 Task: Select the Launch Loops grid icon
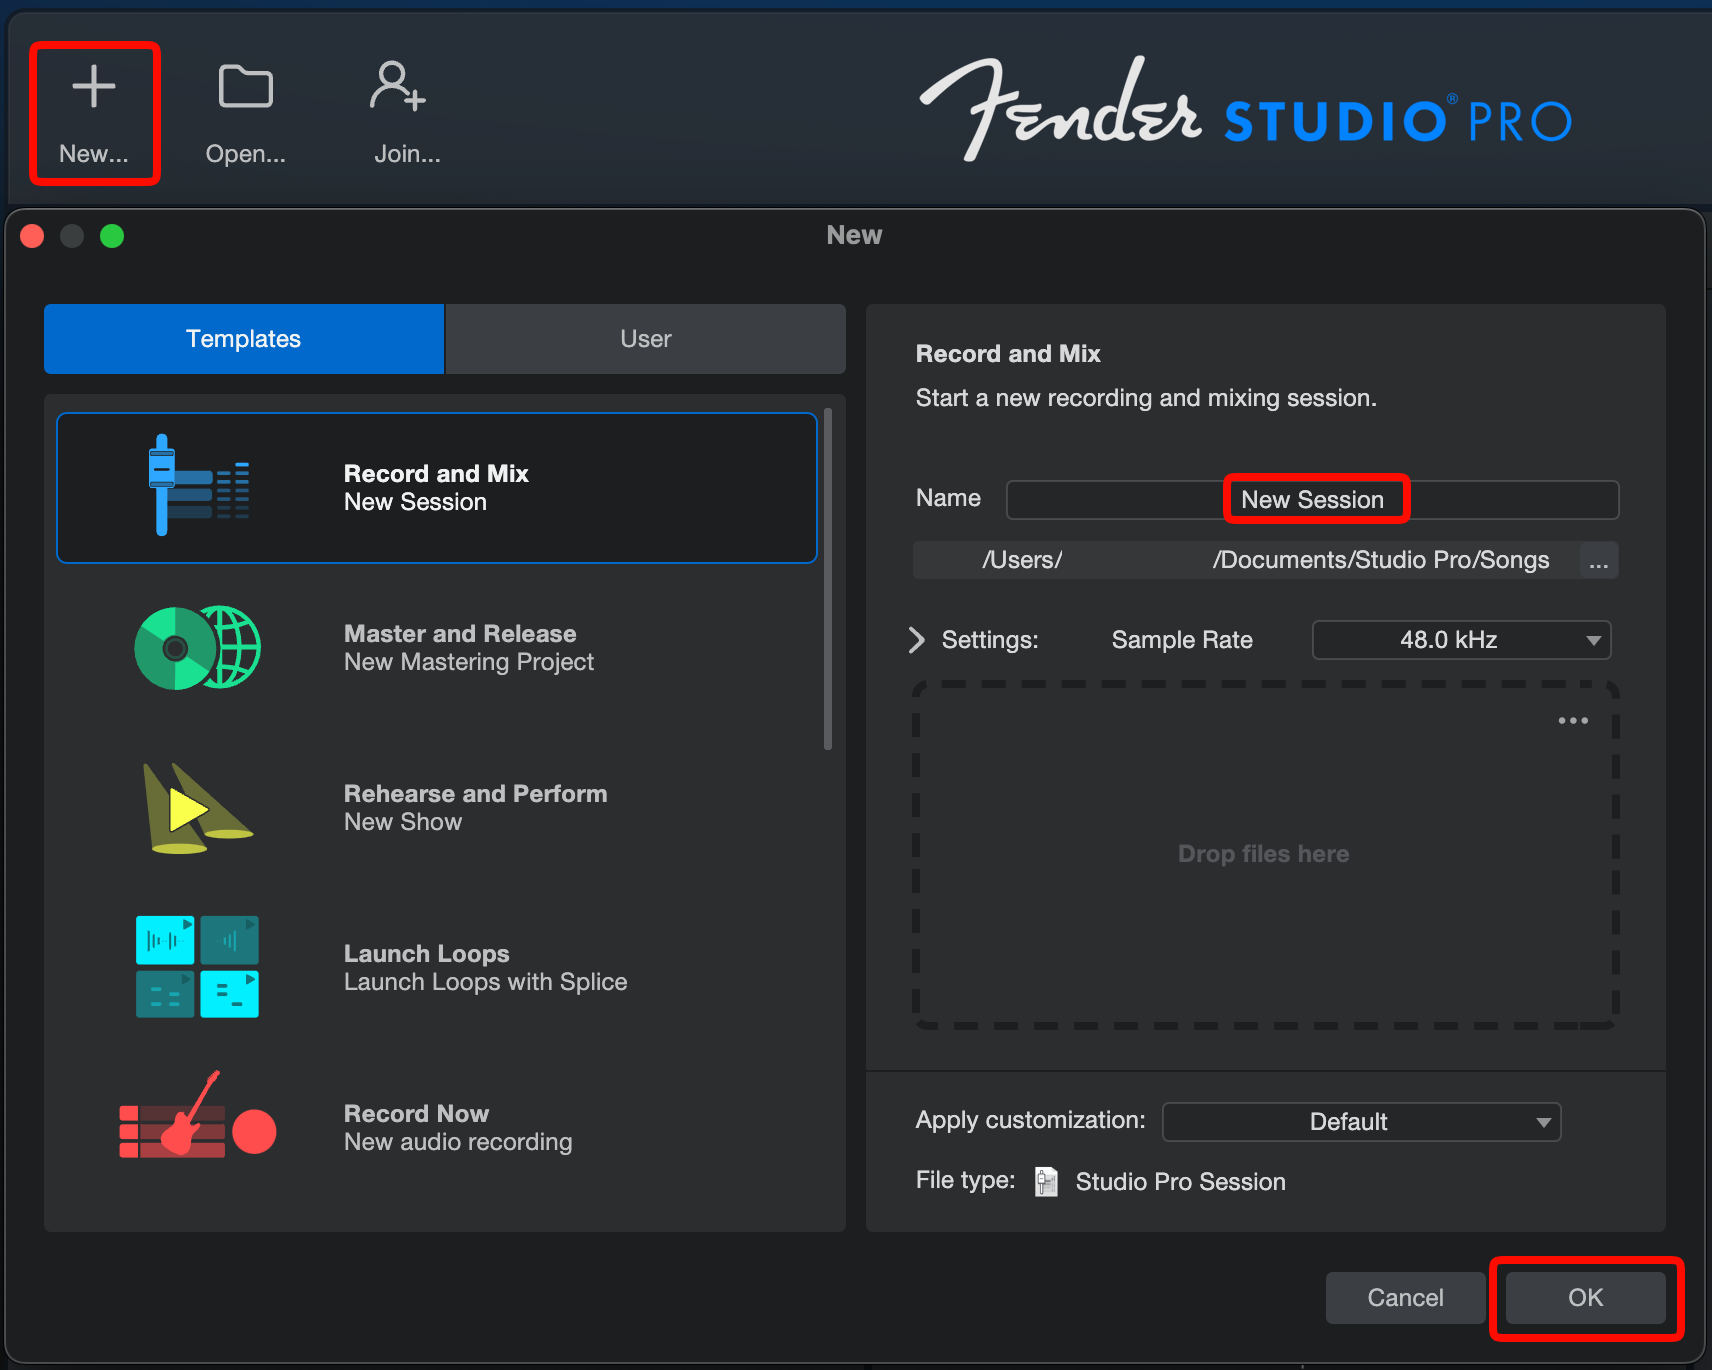click(198, 967)
